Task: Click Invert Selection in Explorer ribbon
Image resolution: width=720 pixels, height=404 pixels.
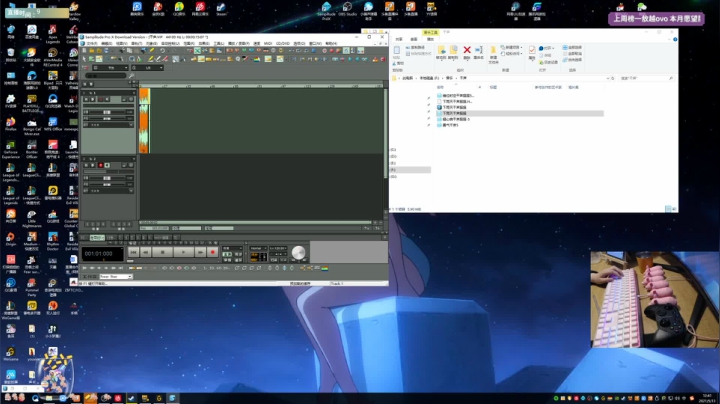Action: coord(573,60)
